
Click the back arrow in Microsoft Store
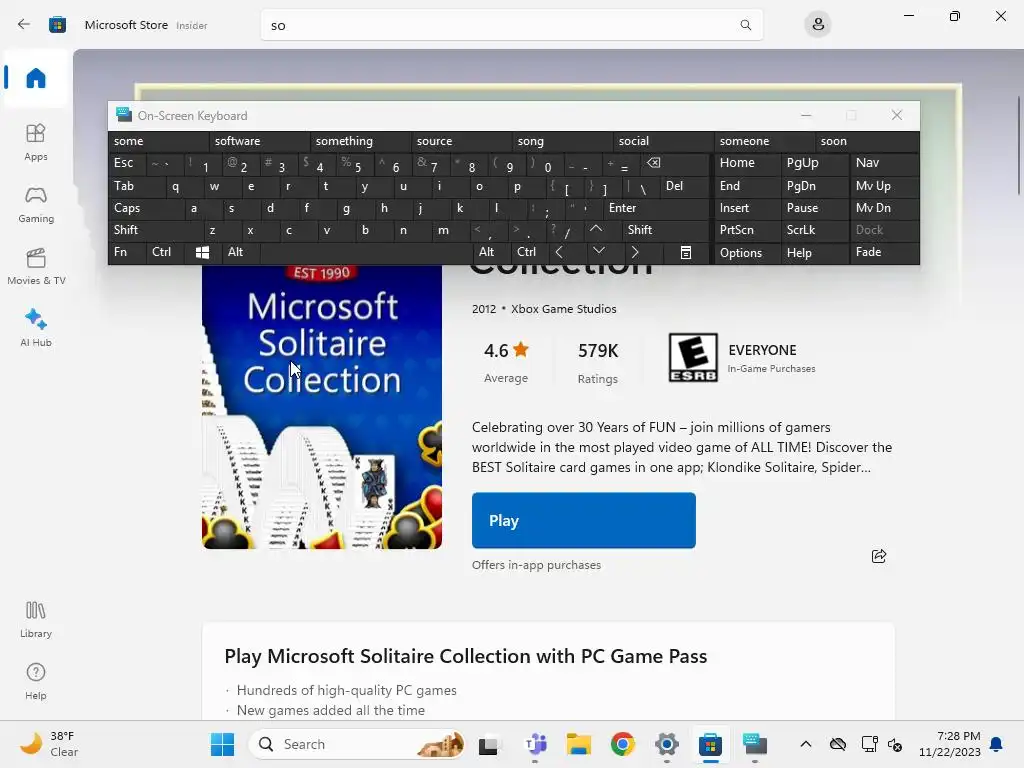coord(24,25)
